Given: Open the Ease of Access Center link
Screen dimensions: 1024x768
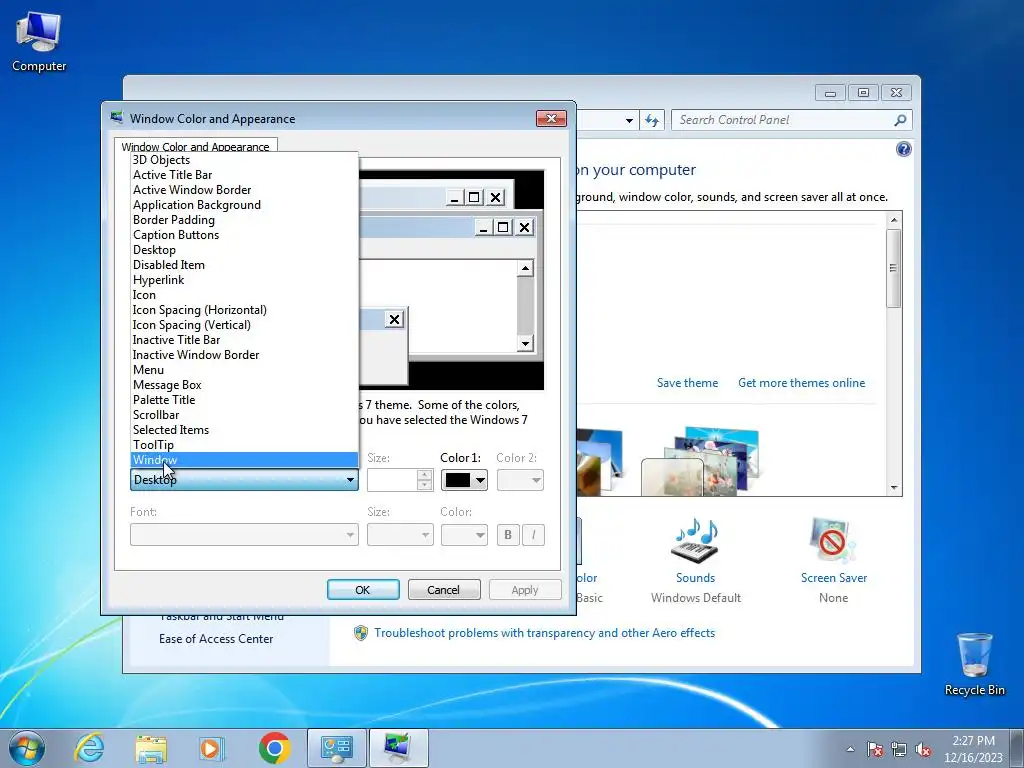Looking at the screenshot, I should tap(216, 639).
